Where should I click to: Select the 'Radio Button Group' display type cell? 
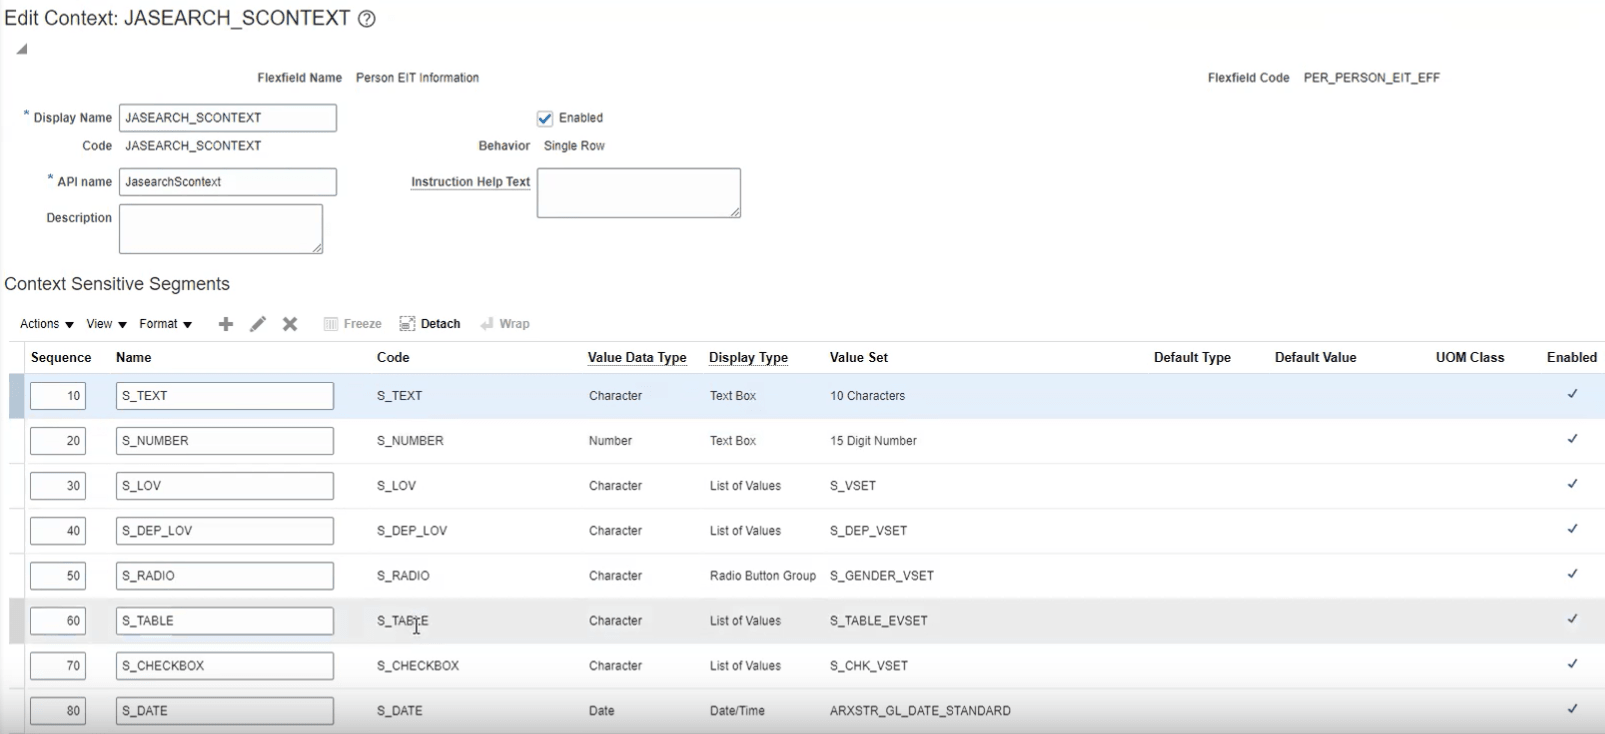763,576
